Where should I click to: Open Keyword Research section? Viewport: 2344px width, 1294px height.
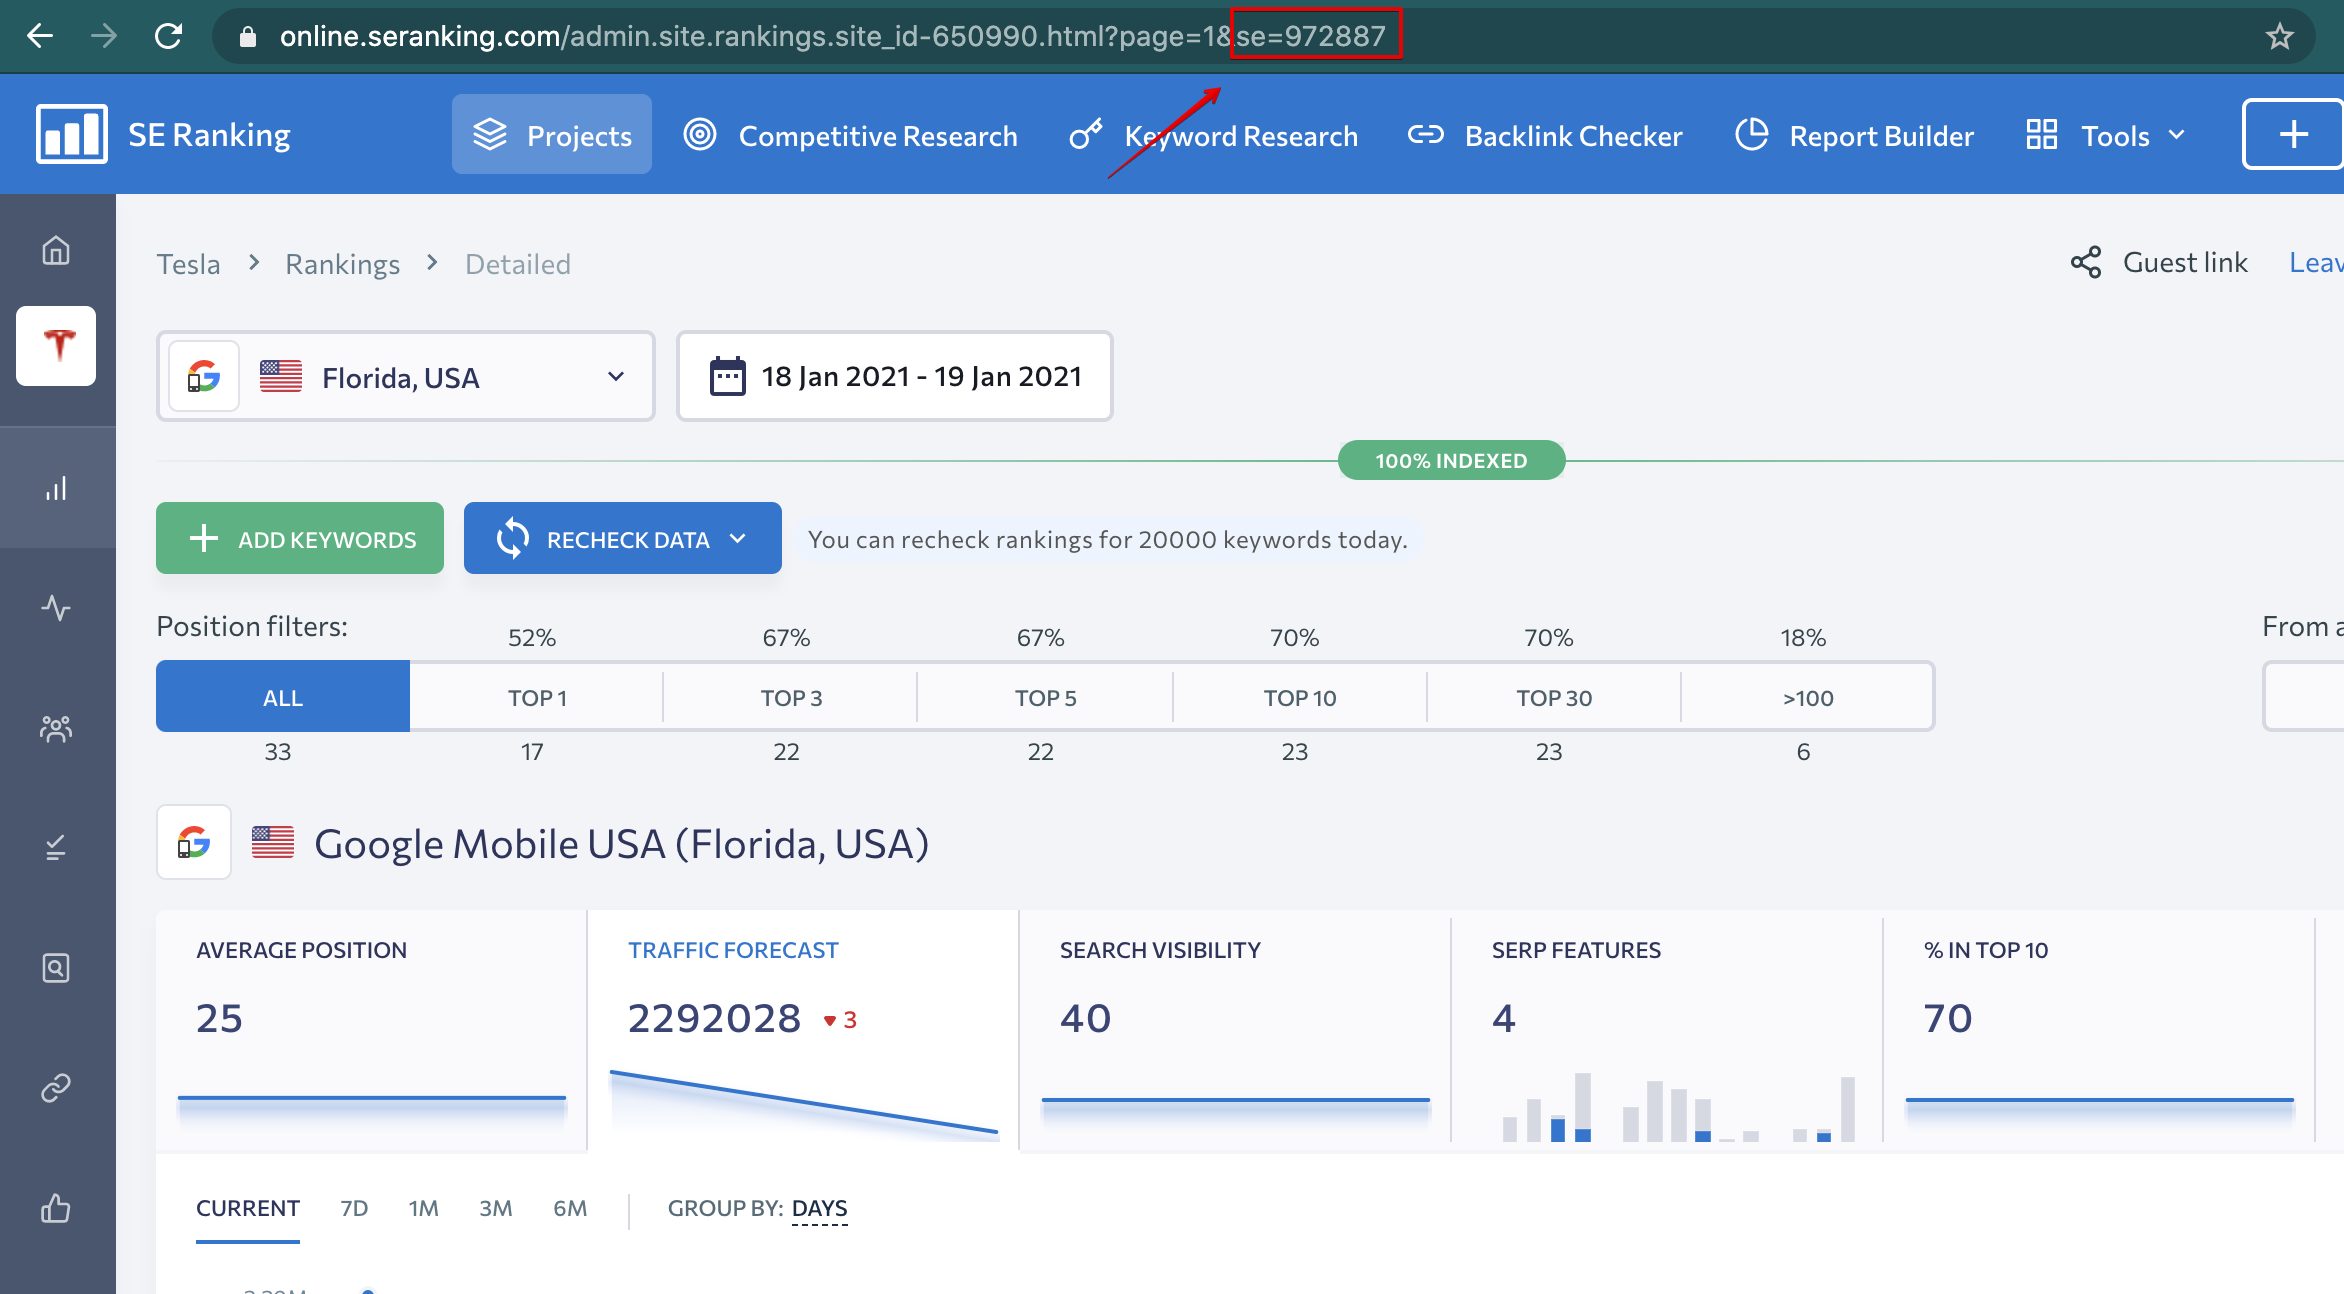coord(1212,134)
